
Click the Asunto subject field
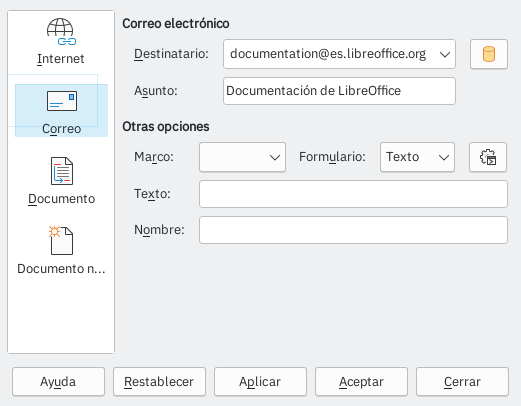click(x=339, y=91)
